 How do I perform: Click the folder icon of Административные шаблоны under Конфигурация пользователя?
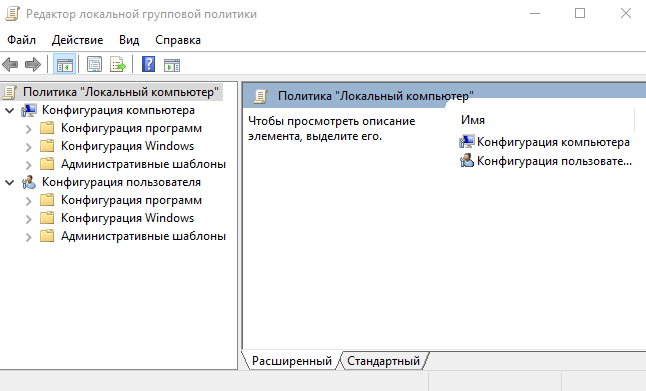47,236
